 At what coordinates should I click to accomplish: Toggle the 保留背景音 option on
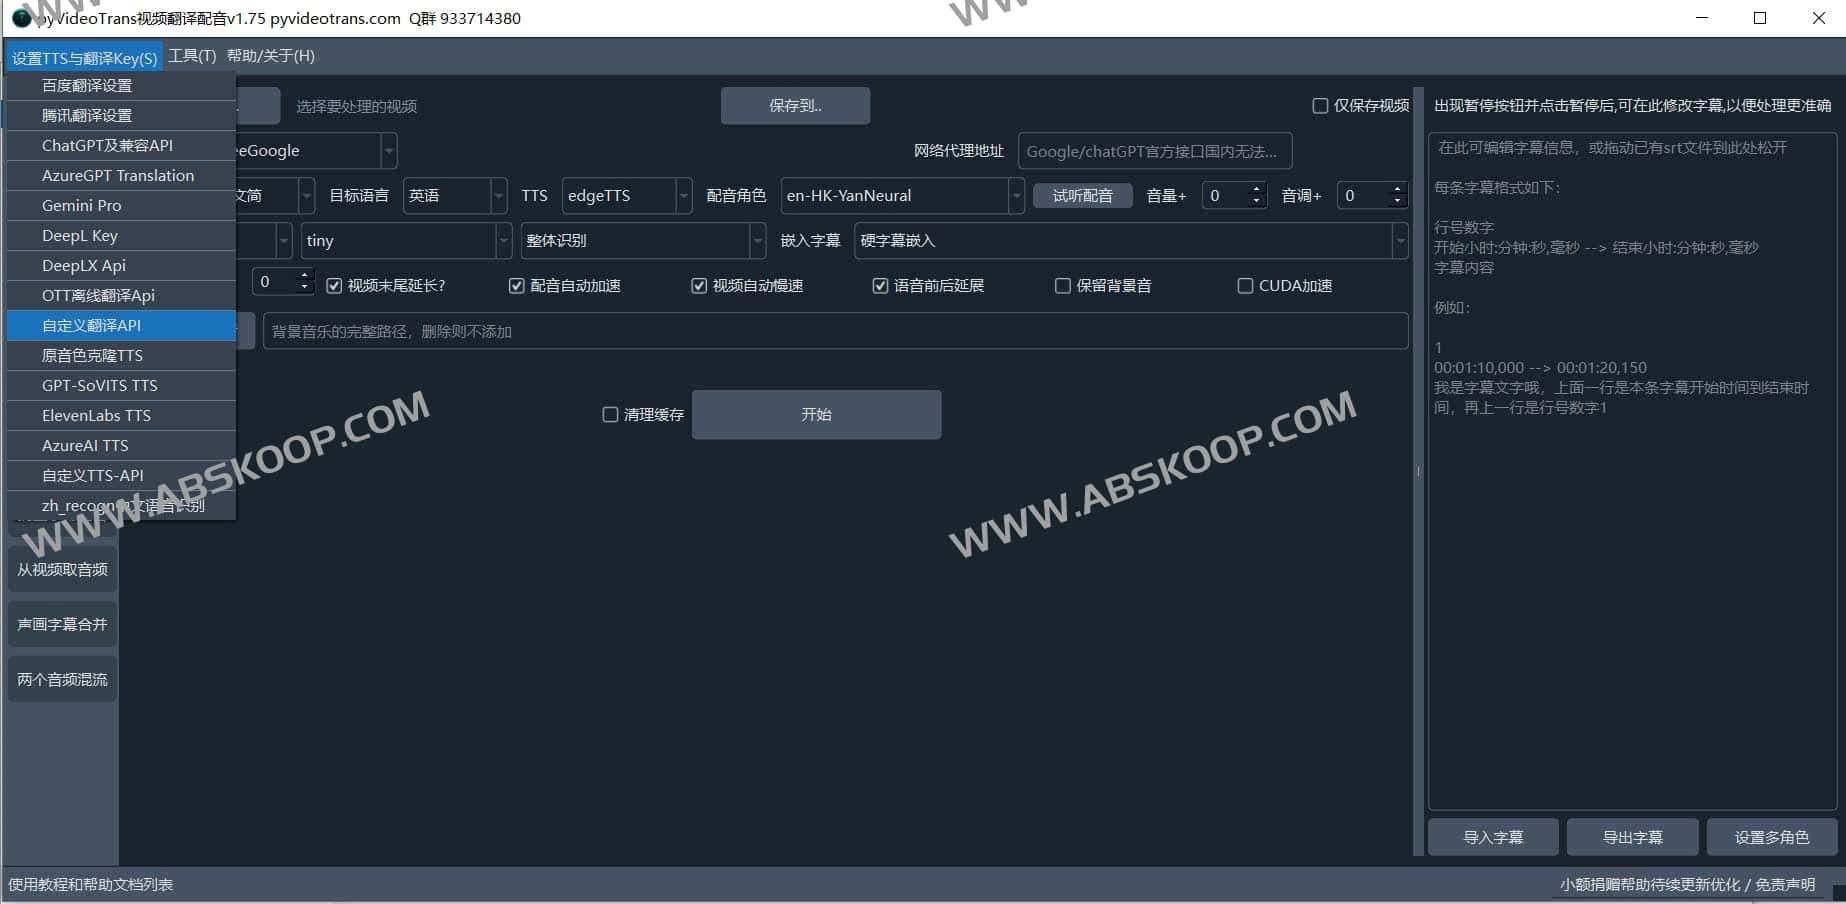click(x=1062, y=285)
